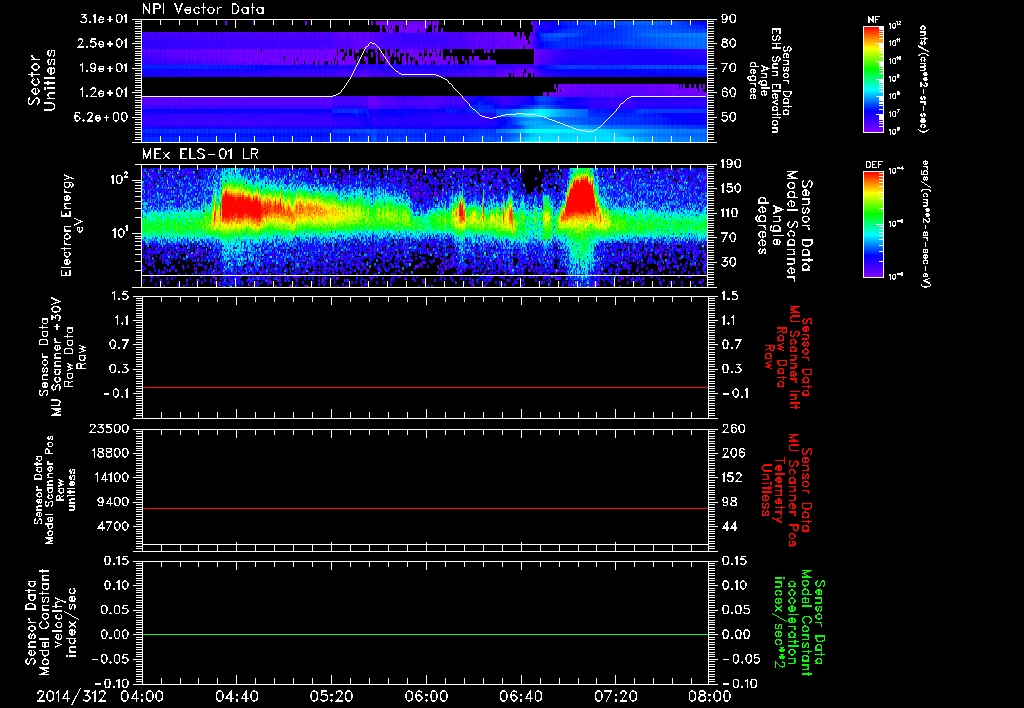Click the 2014/312 date label
The height and width of the screenshot is (708, 1024).
(x=71, y=696)
